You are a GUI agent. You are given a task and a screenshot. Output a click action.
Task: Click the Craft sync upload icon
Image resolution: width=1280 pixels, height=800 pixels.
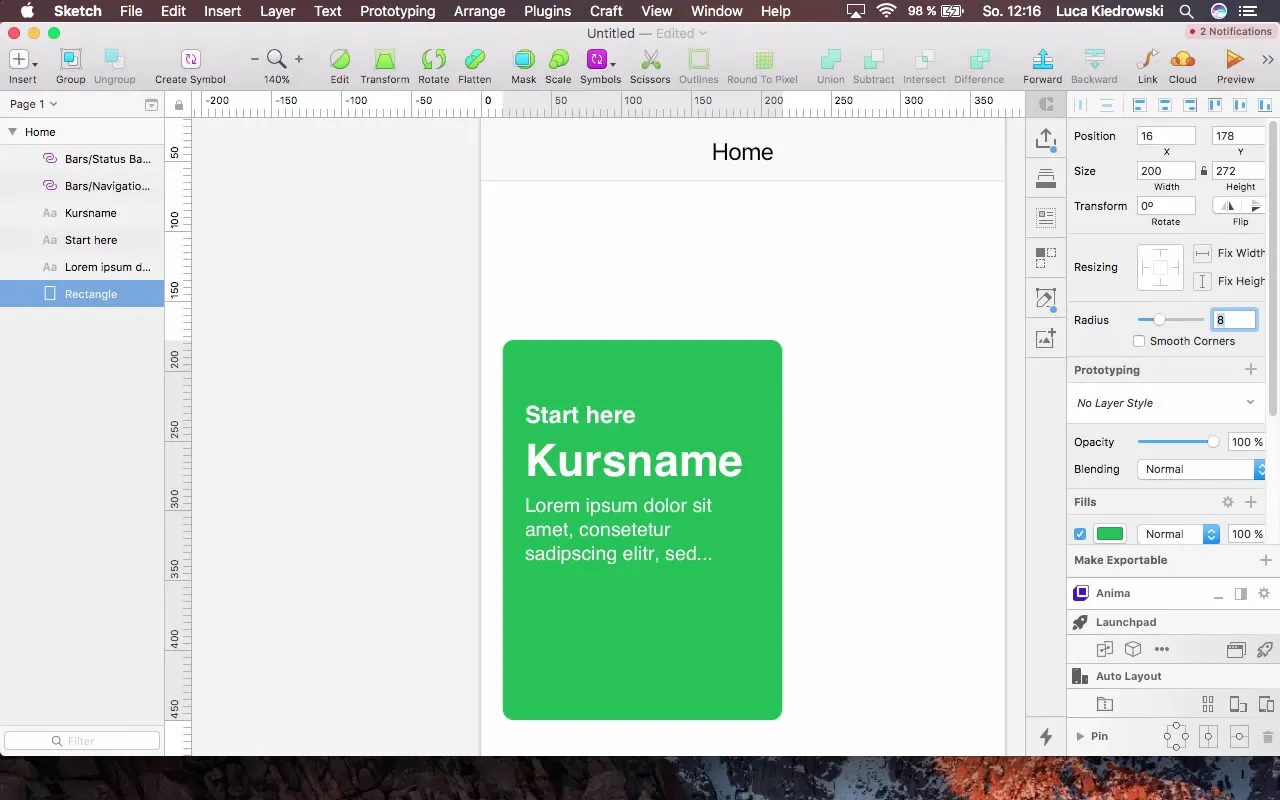(1046, 139)
